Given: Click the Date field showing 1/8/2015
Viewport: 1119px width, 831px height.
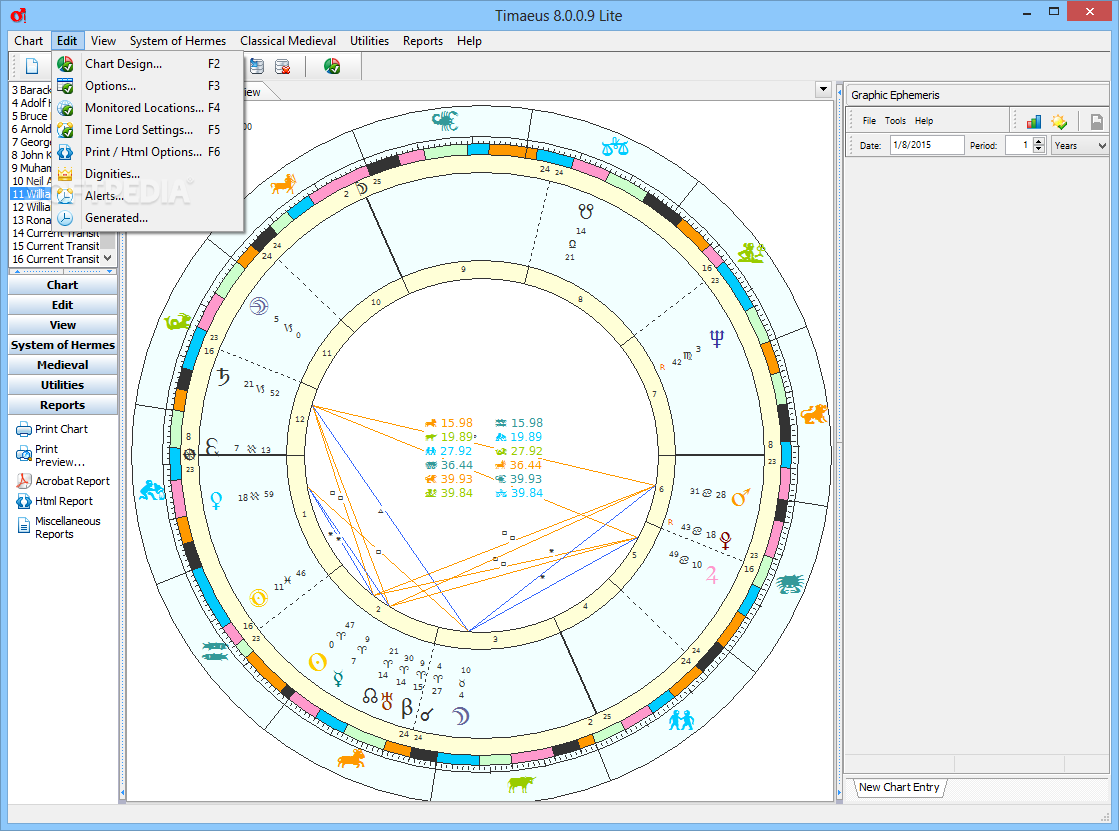Looking at the screenshot, I should pyautogui.click(x=927, y=145).
